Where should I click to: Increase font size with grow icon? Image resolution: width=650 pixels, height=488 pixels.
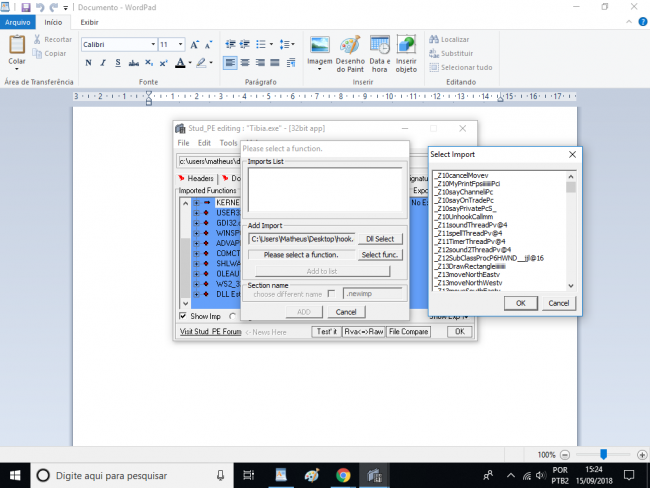tap(194, 45)
